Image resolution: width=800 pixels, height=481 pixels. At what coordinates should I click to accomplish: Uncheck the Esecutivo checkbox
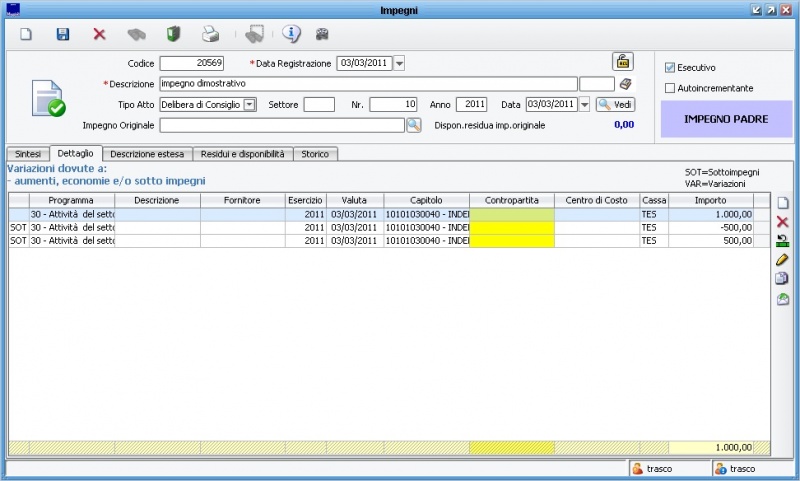click(670, 68)
